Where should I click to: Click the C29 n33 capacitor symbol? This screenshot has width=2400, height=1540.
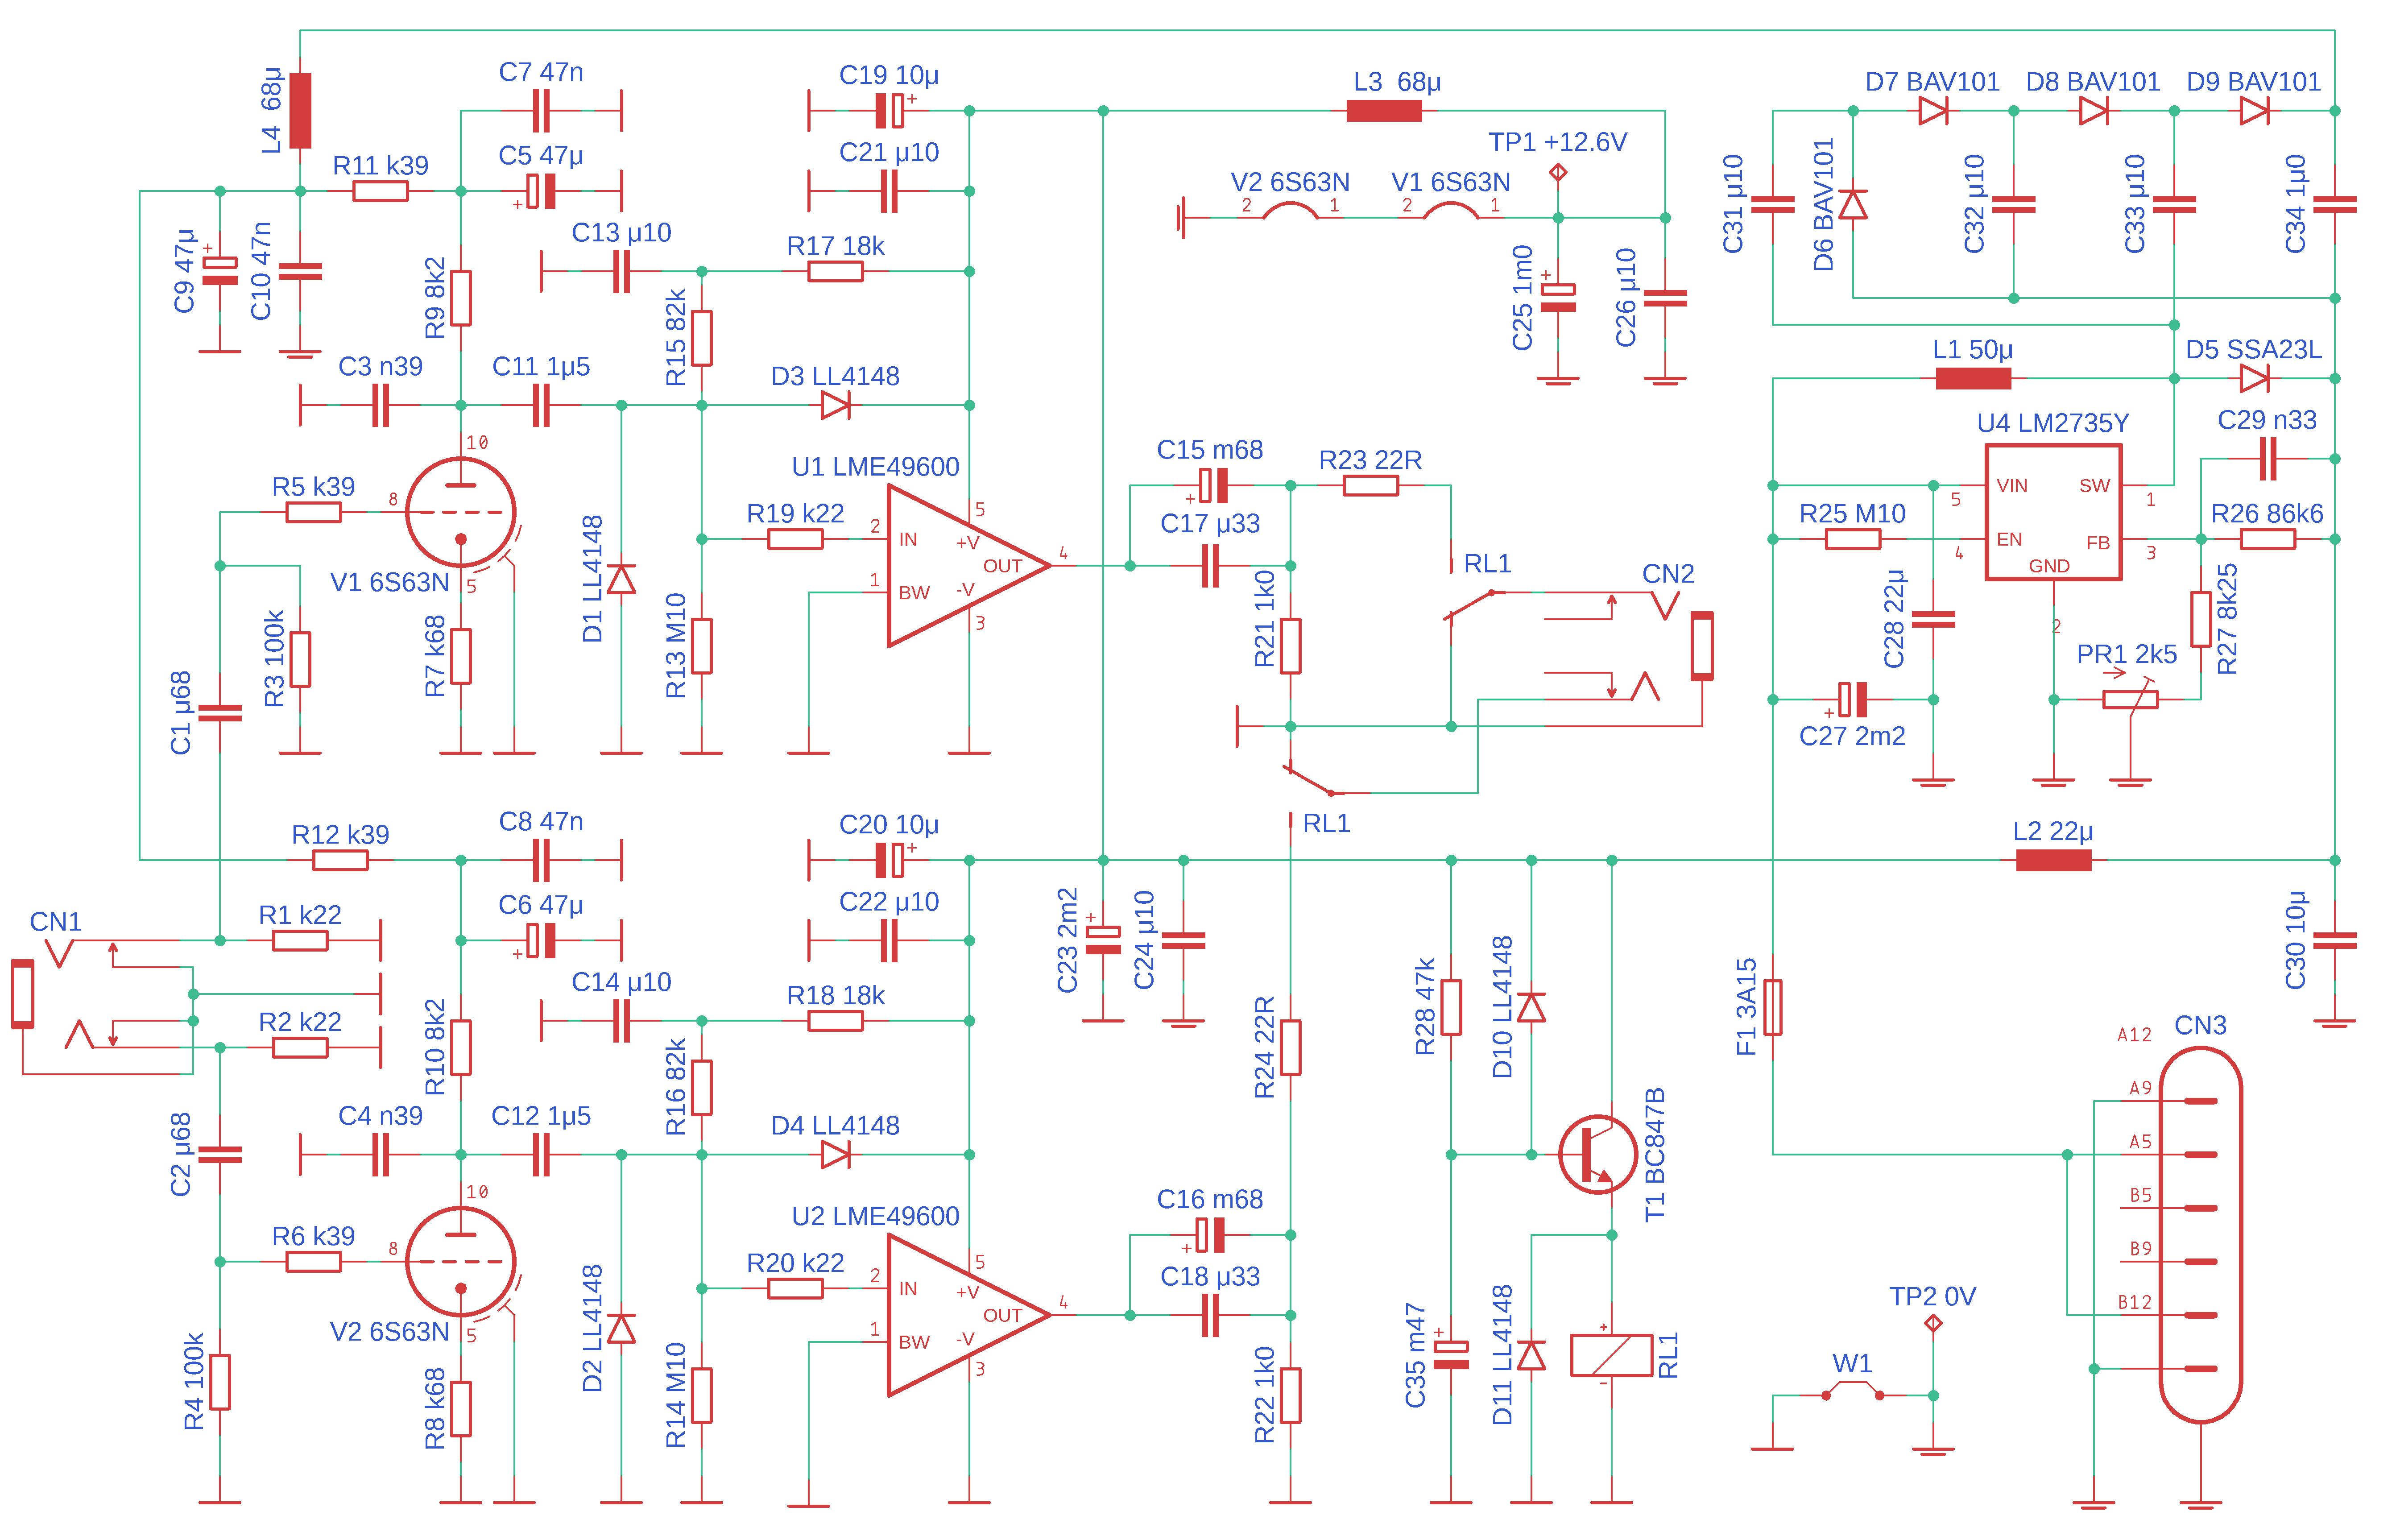tap(2268, 459)
